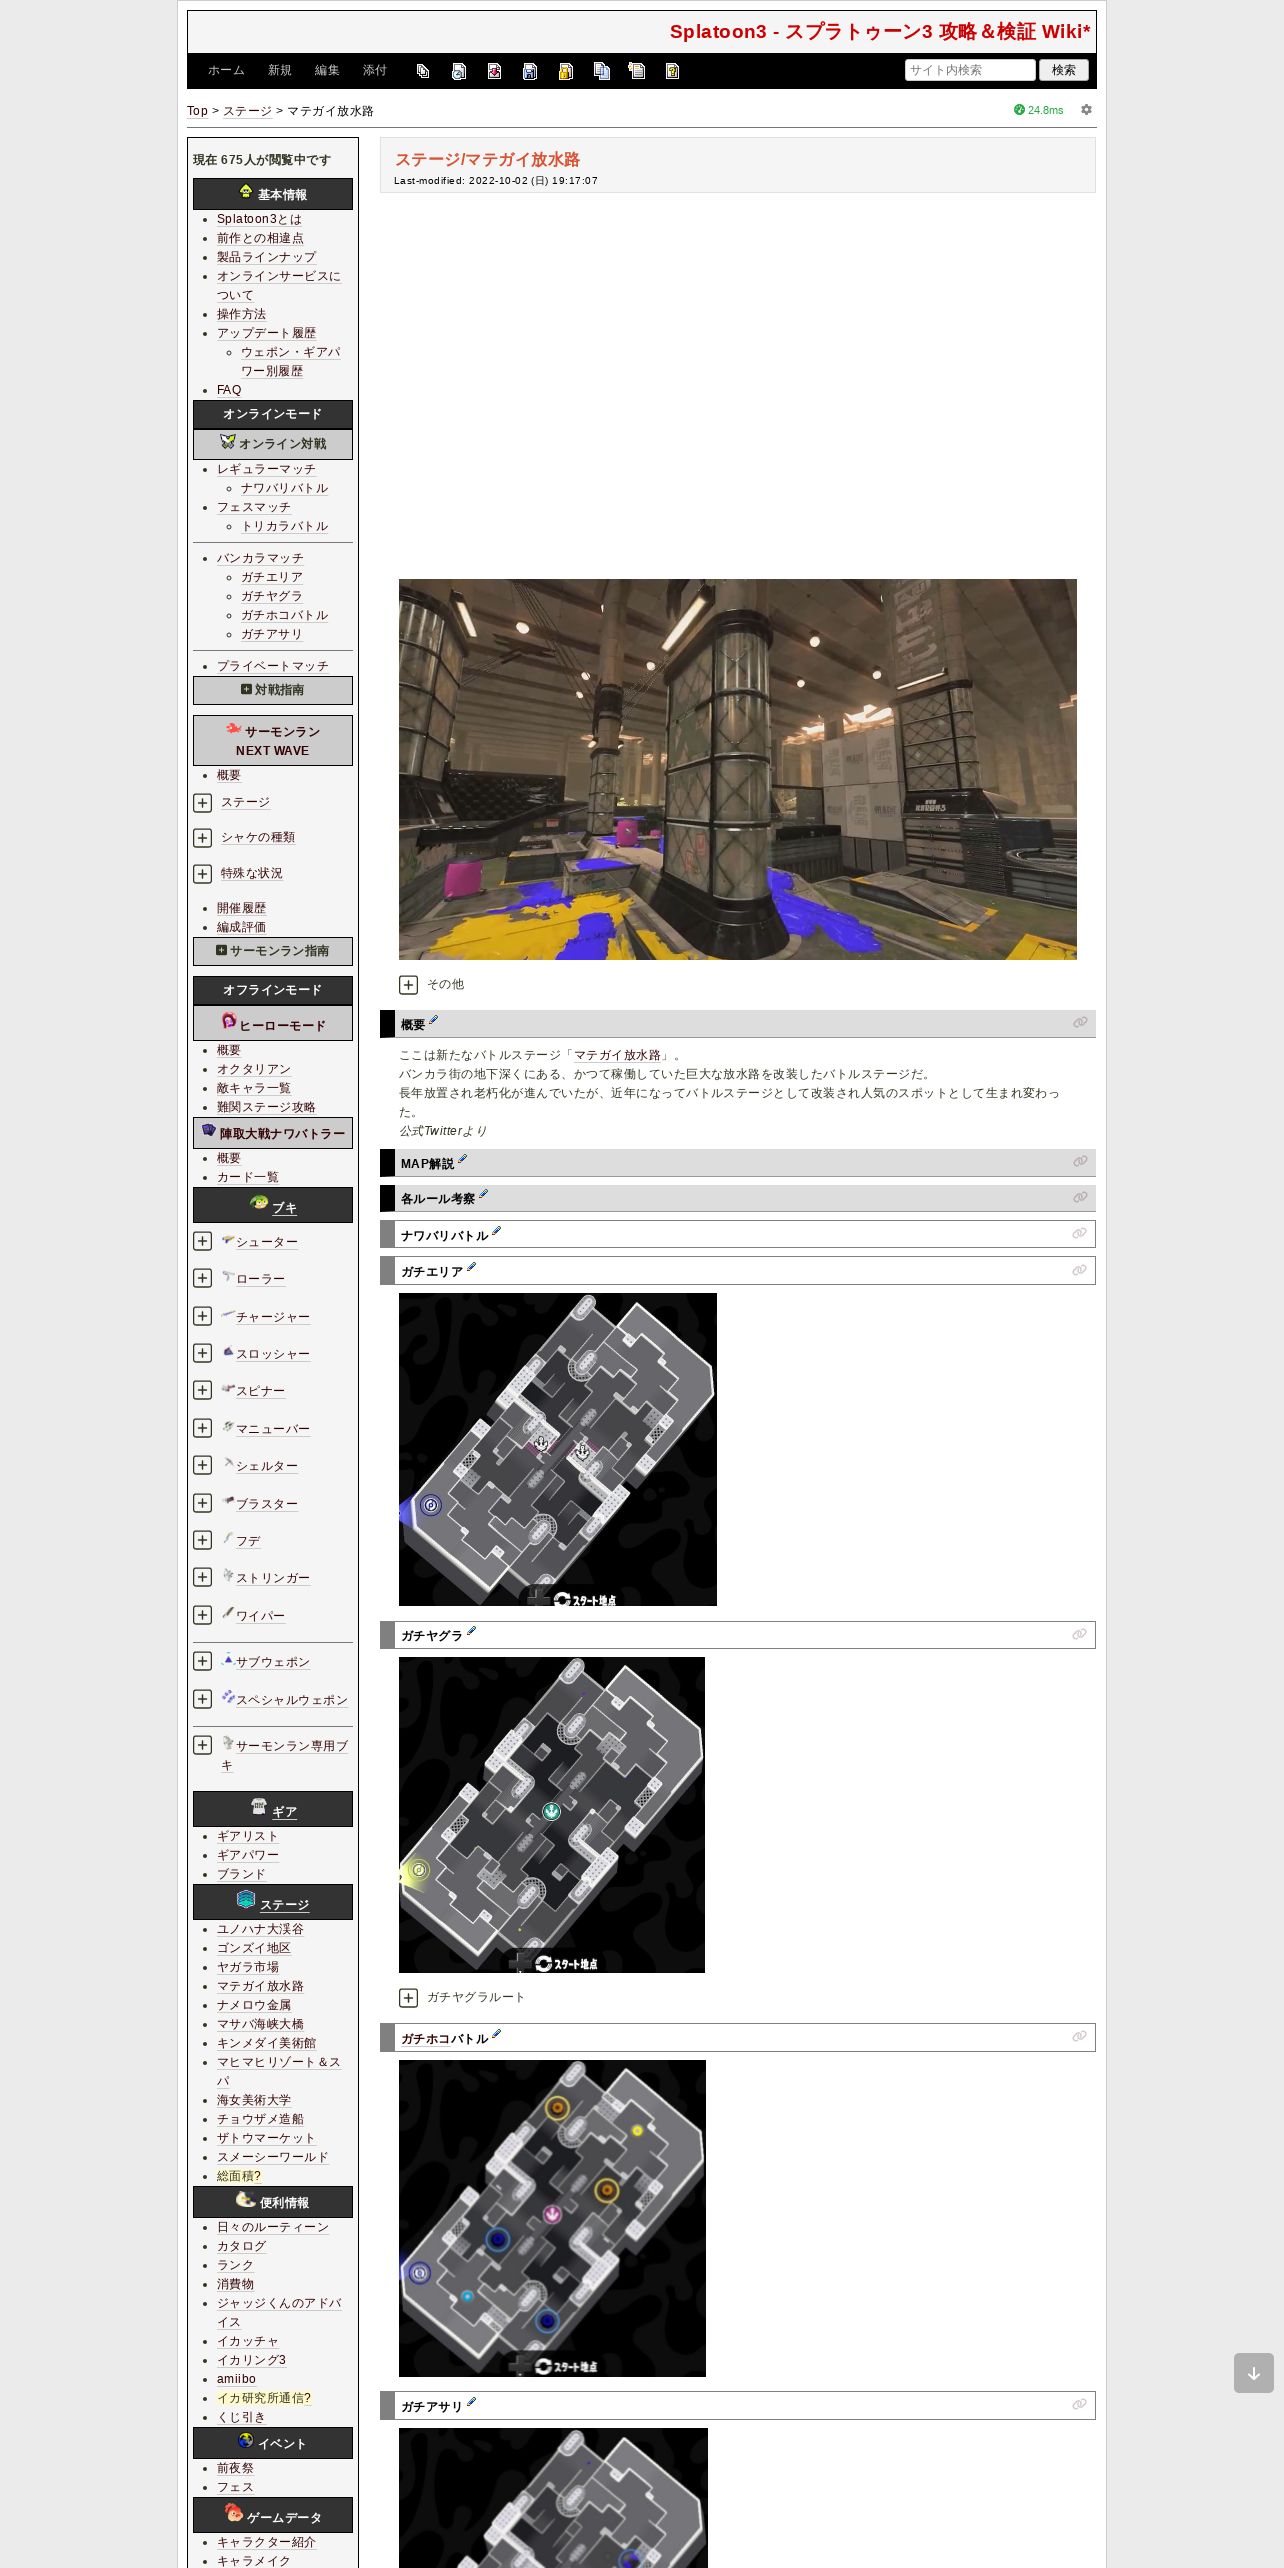Copy anchor link of MAP解説 heading
This screenshot has height=2568, width=1284.
click(1080, 1162)
